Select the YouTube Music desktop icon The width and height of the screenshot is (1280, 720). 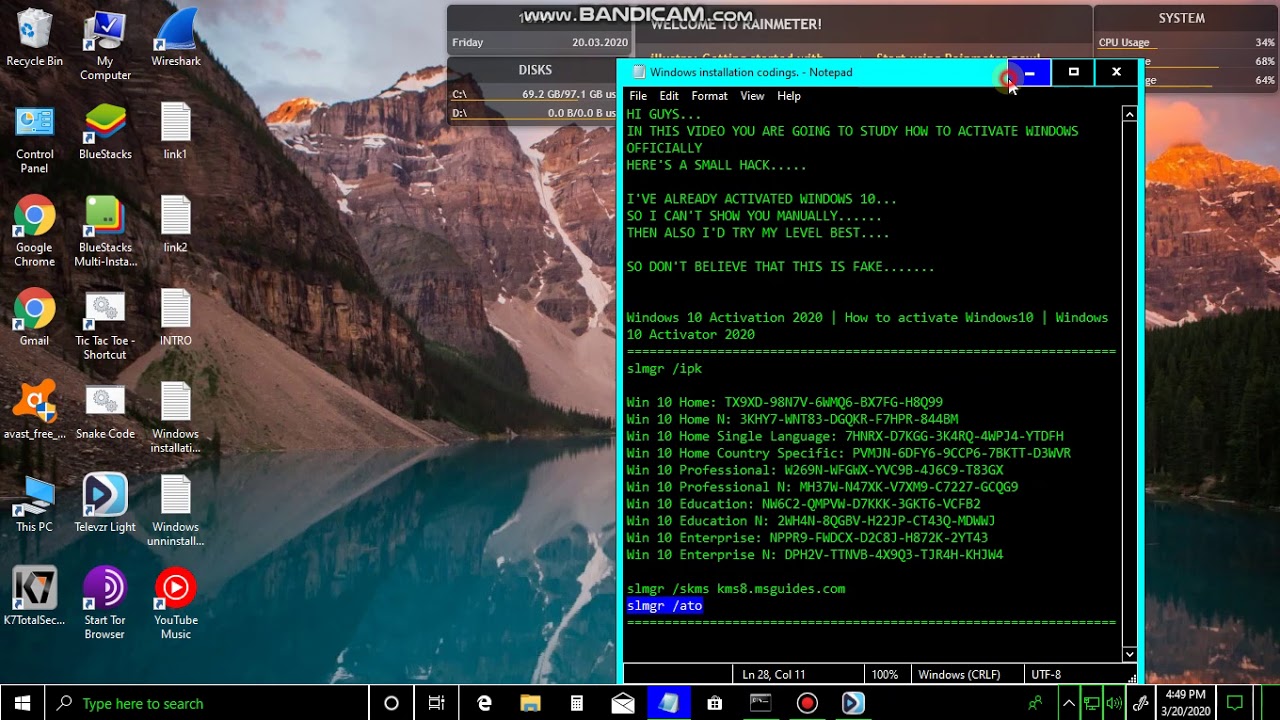pyautogui.click(x=175, y=604)
